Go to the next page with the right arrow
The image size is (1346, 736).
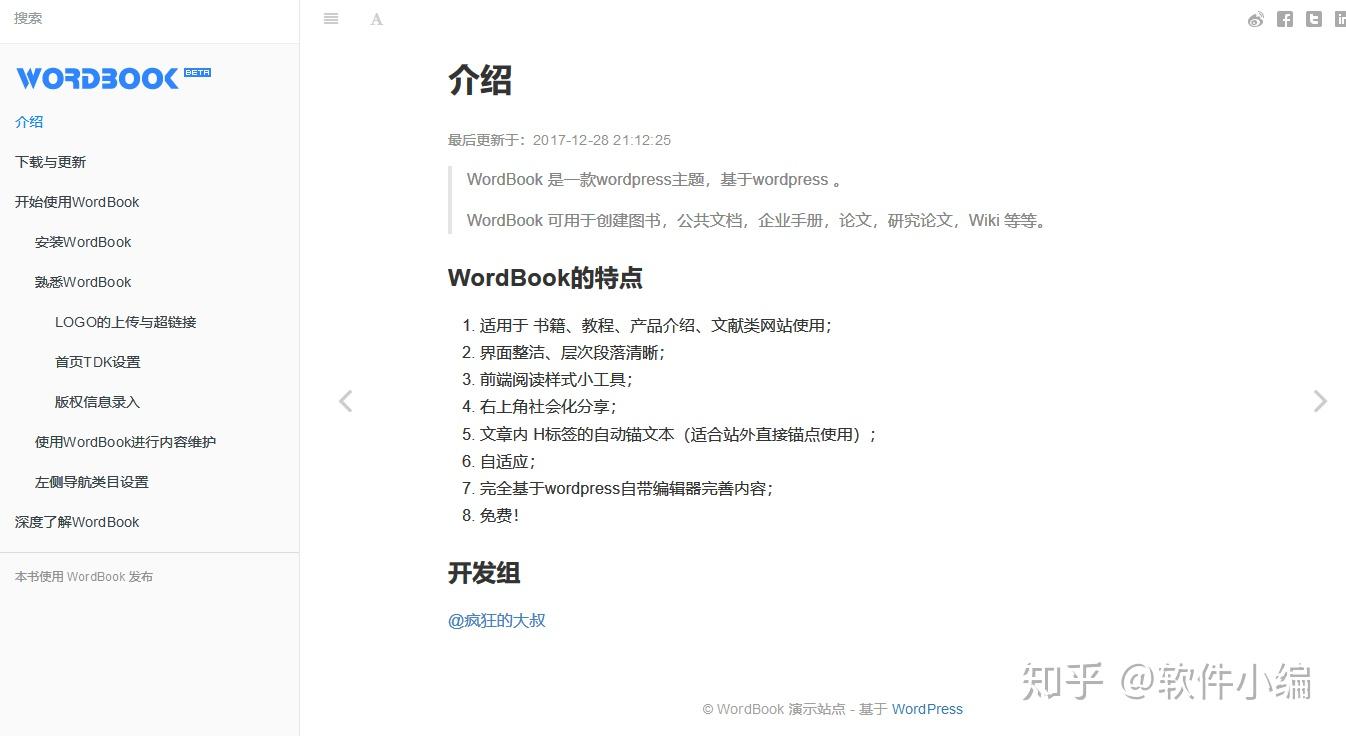click(1320, 401)
